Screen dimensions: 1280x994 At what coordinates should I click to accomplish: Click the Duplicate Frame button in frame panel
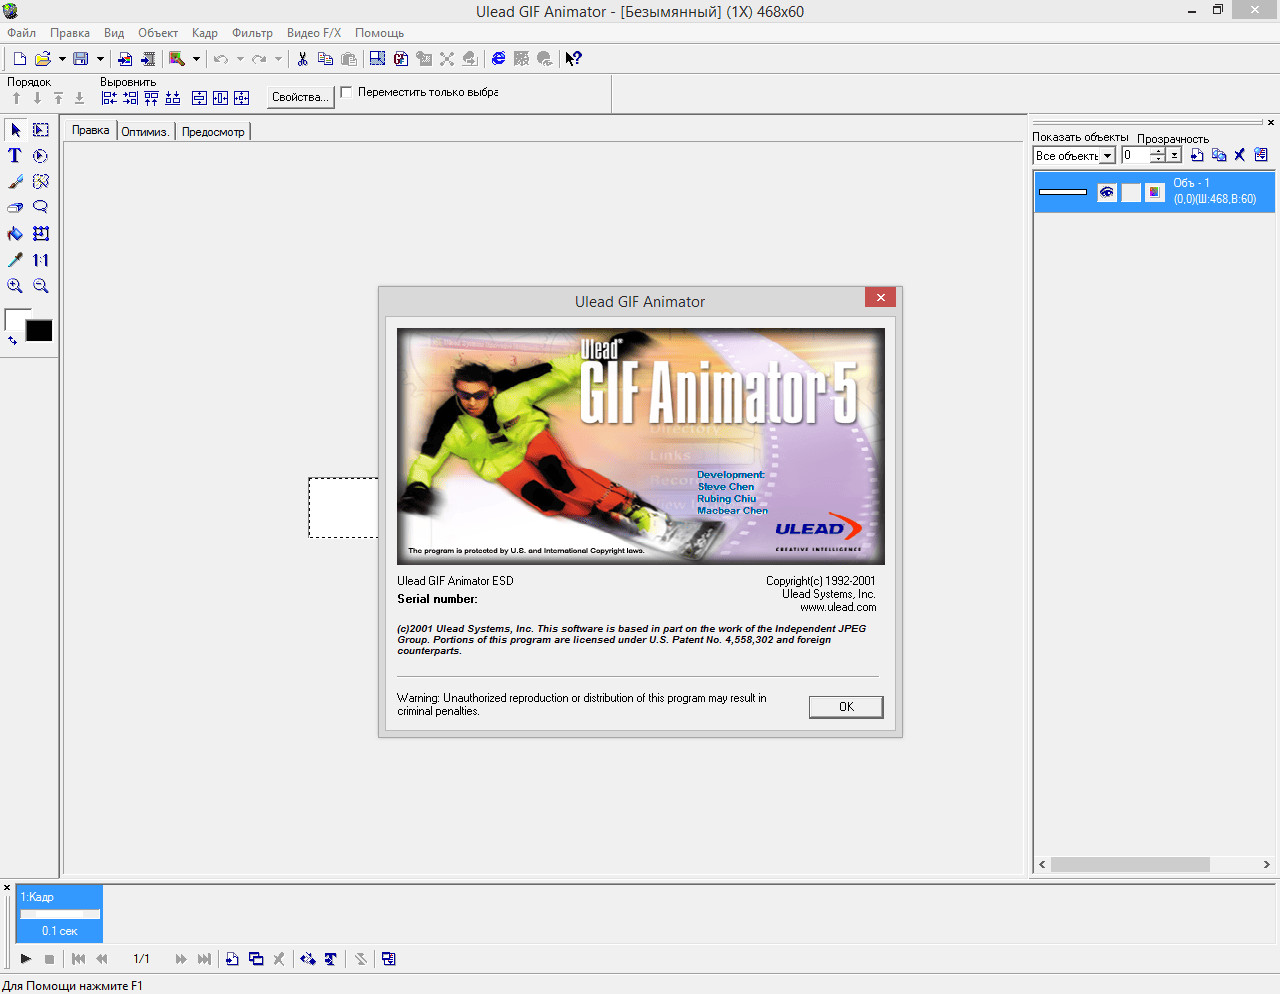click(x=256, y=959)
